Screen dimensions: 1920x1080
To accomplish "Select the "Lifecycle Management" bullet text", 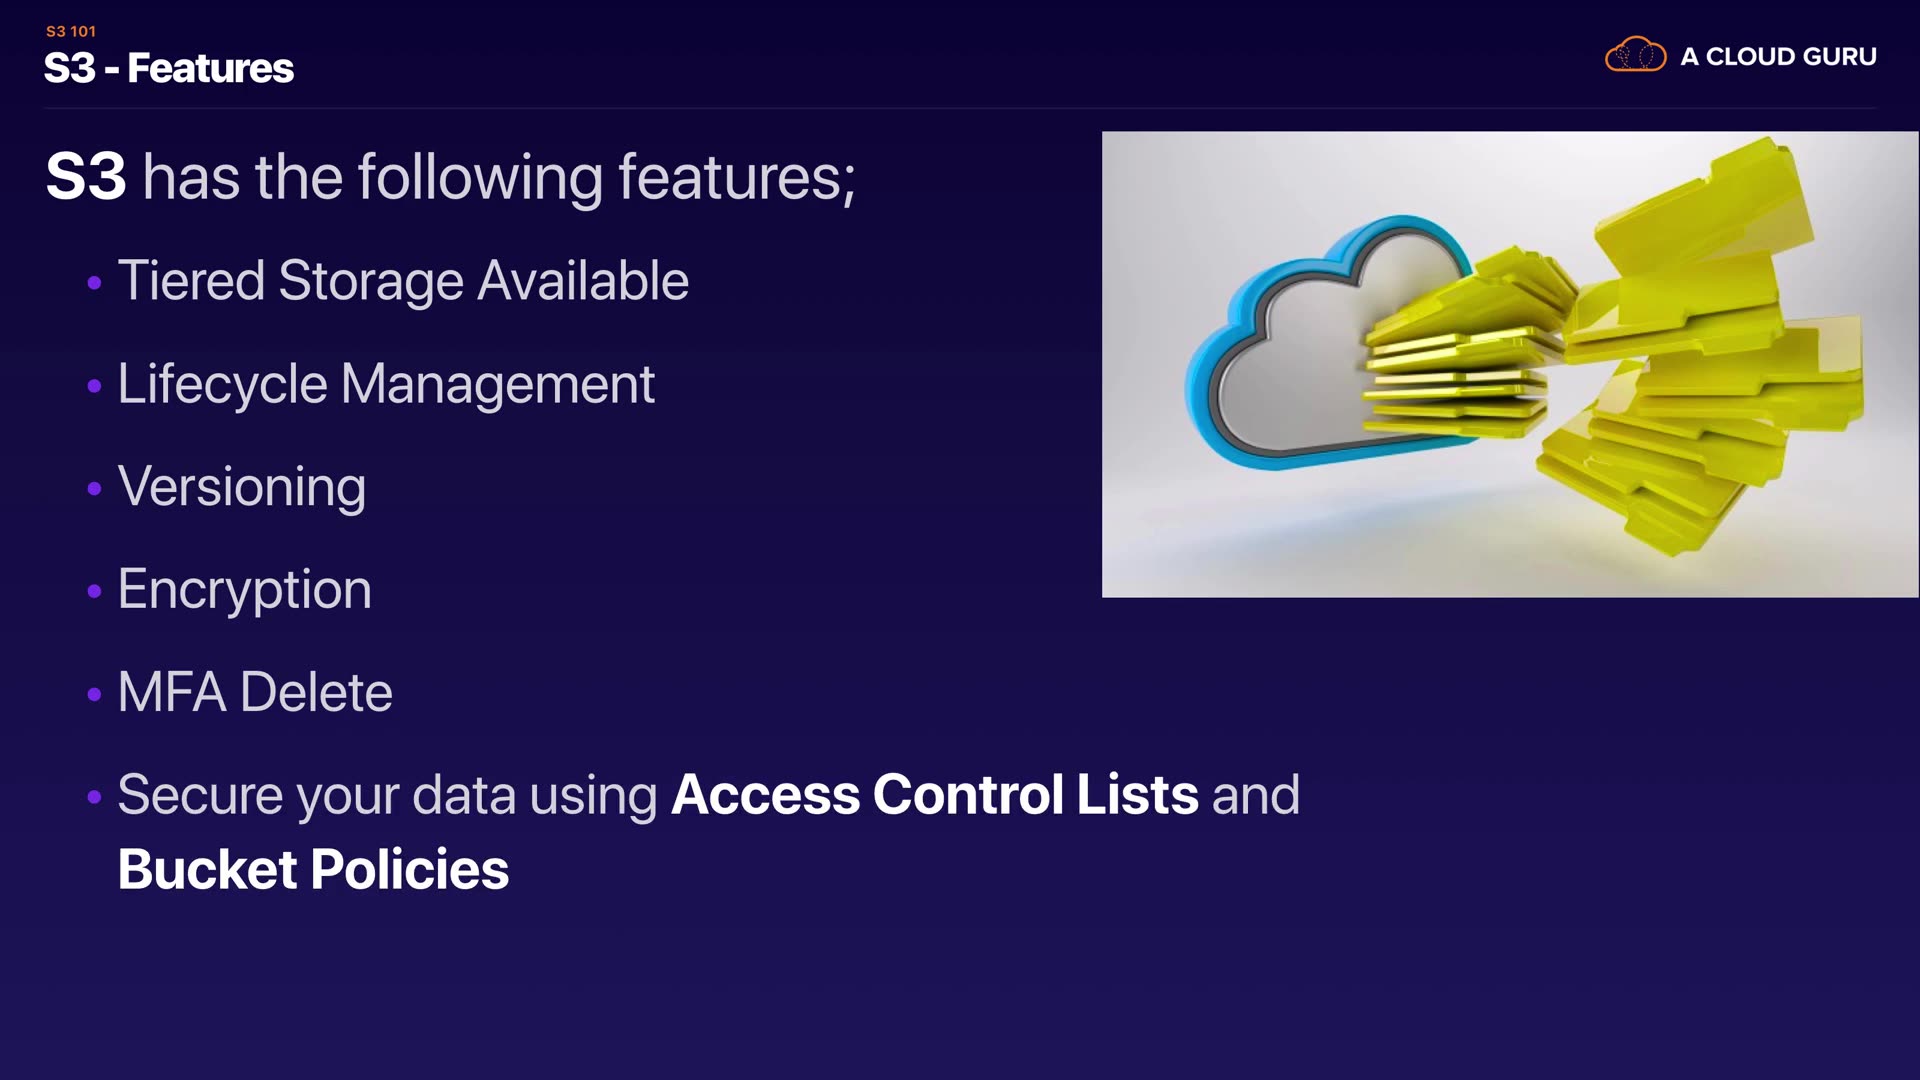I will coord(386,384).
